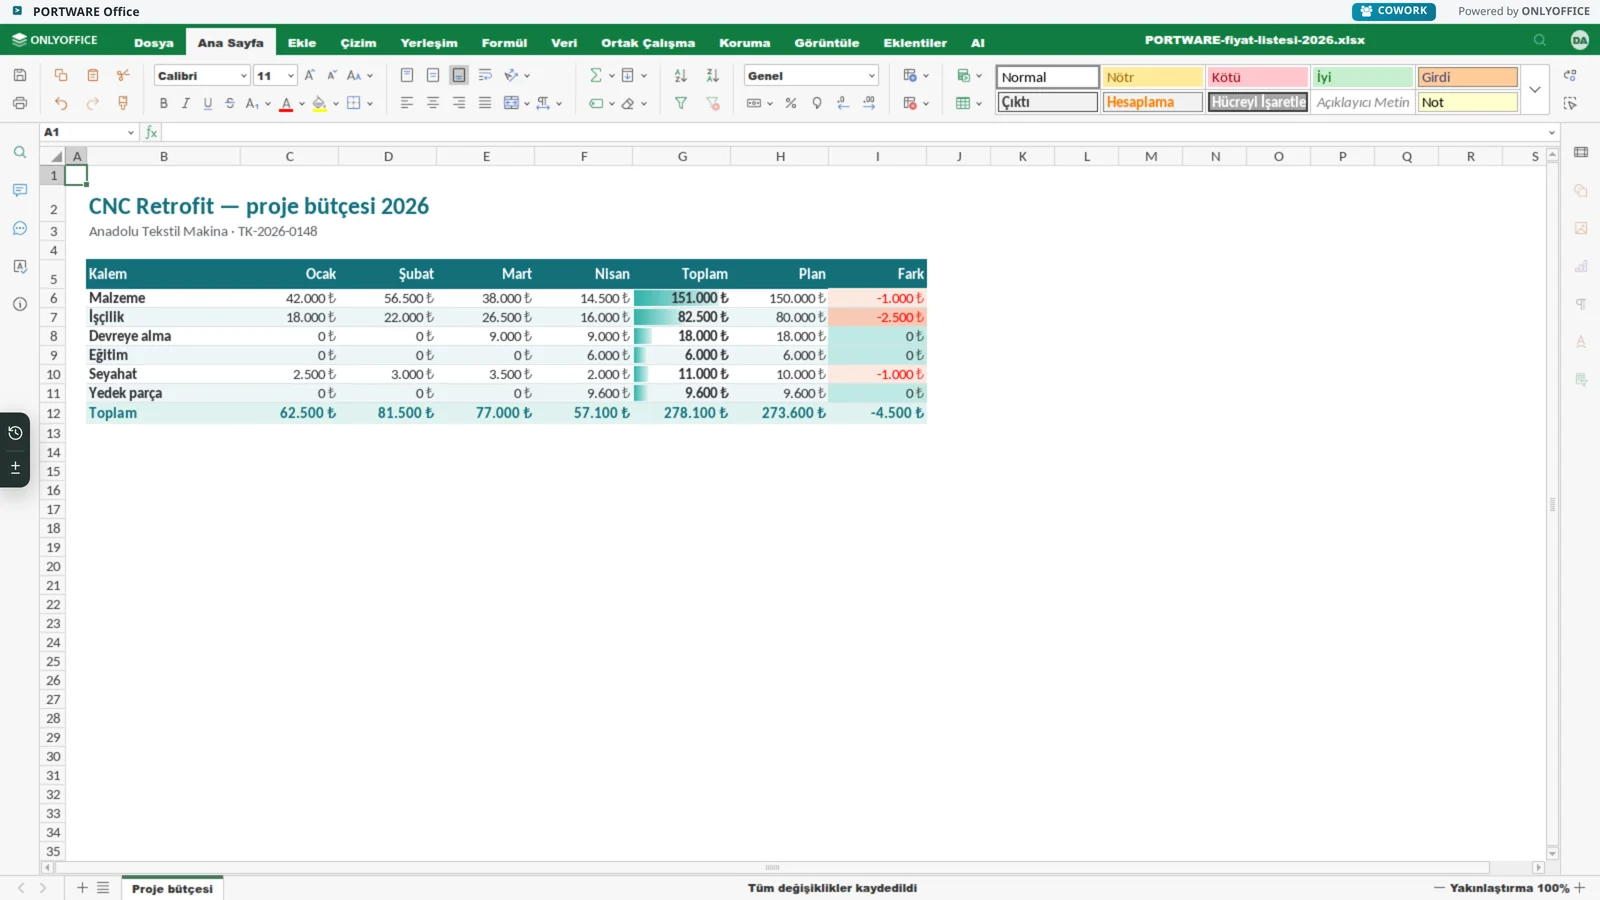1600x900 pixels.
Task: Print the document using the printer icon
Action: pyautogui.click(x=20, y=103)
